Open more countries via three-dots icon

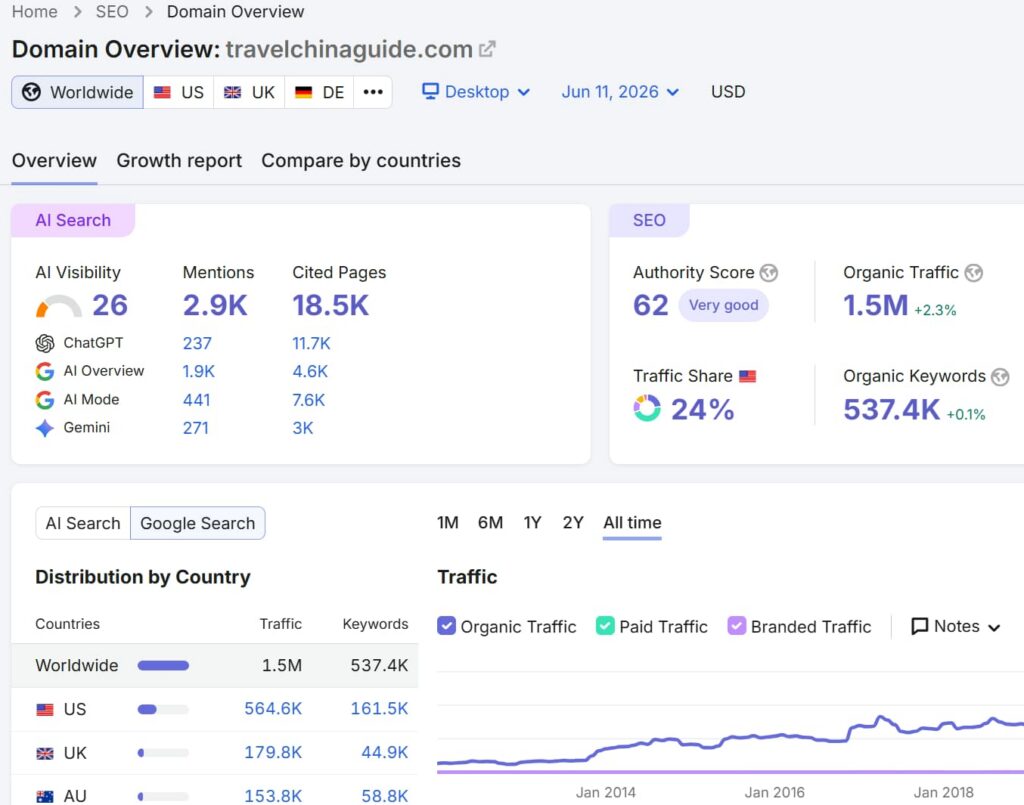pyautogui.click(x=373, y=92)
